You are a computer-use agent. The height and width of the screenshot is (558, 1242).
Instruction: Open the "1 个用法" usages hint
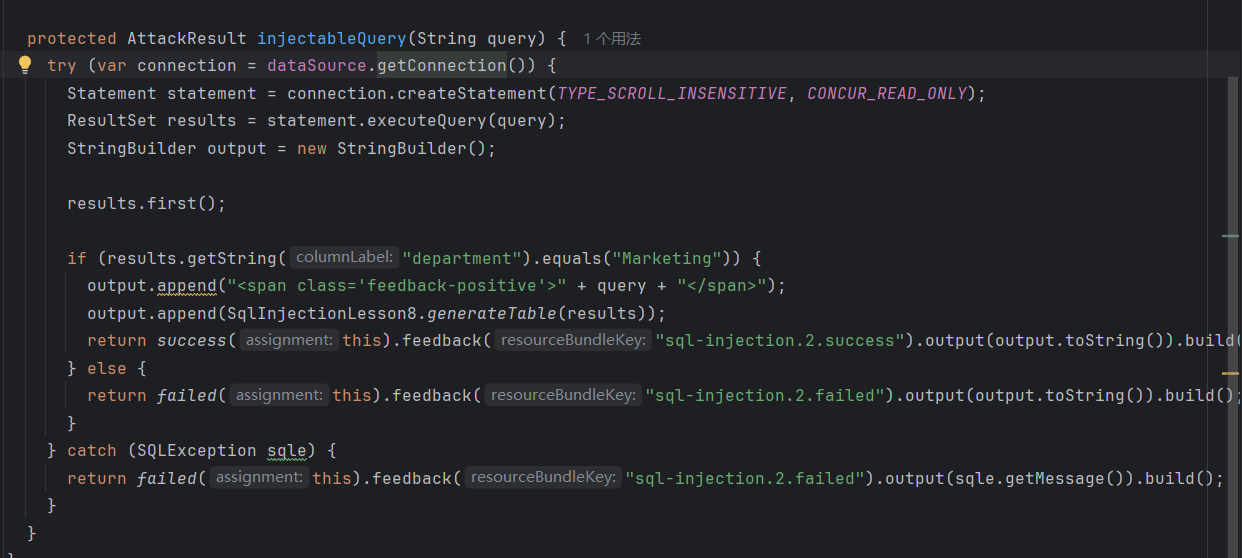click(611, 39)
